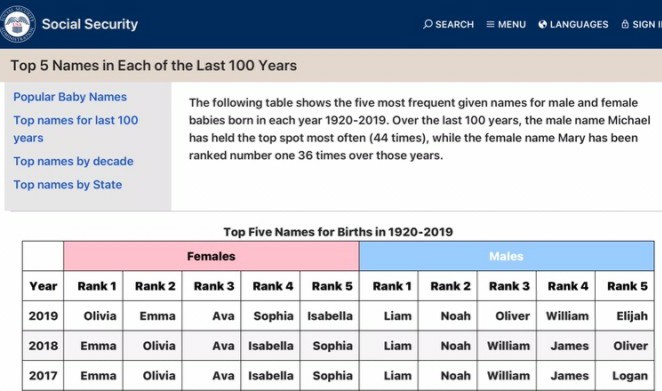
Task: Select the LANGUAGES label in header
Action: (x=579, y=24)
